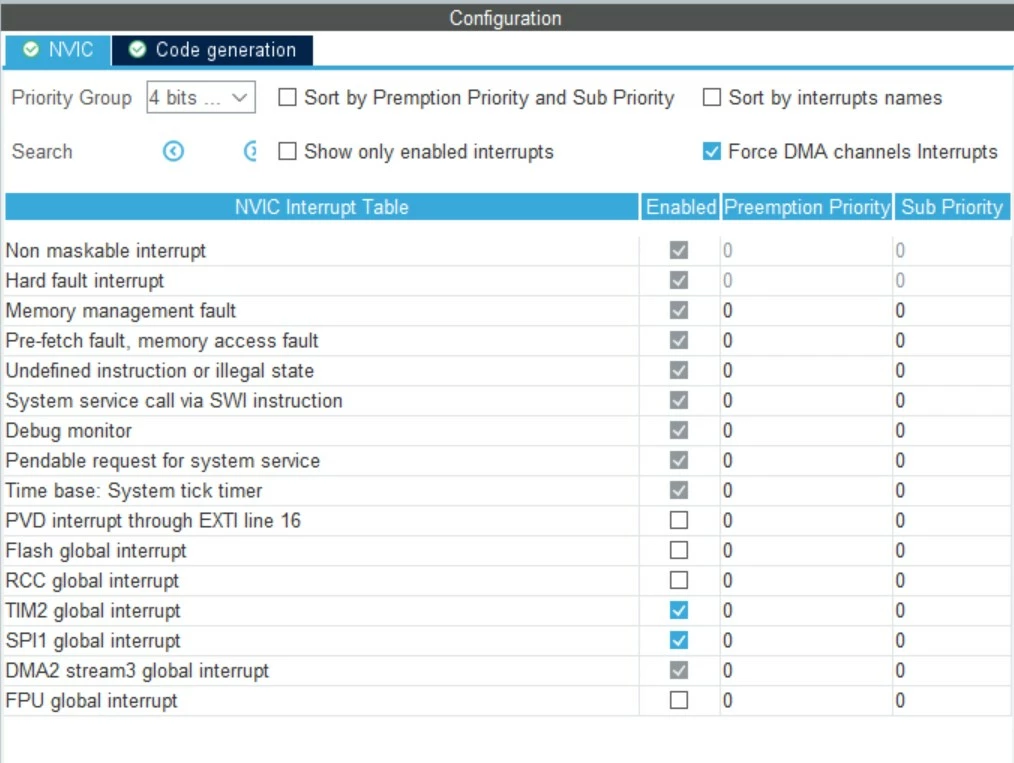This screenshot has width=1014, height=763.
Task: Click the Preemption Priority column header
Action: 806,207
